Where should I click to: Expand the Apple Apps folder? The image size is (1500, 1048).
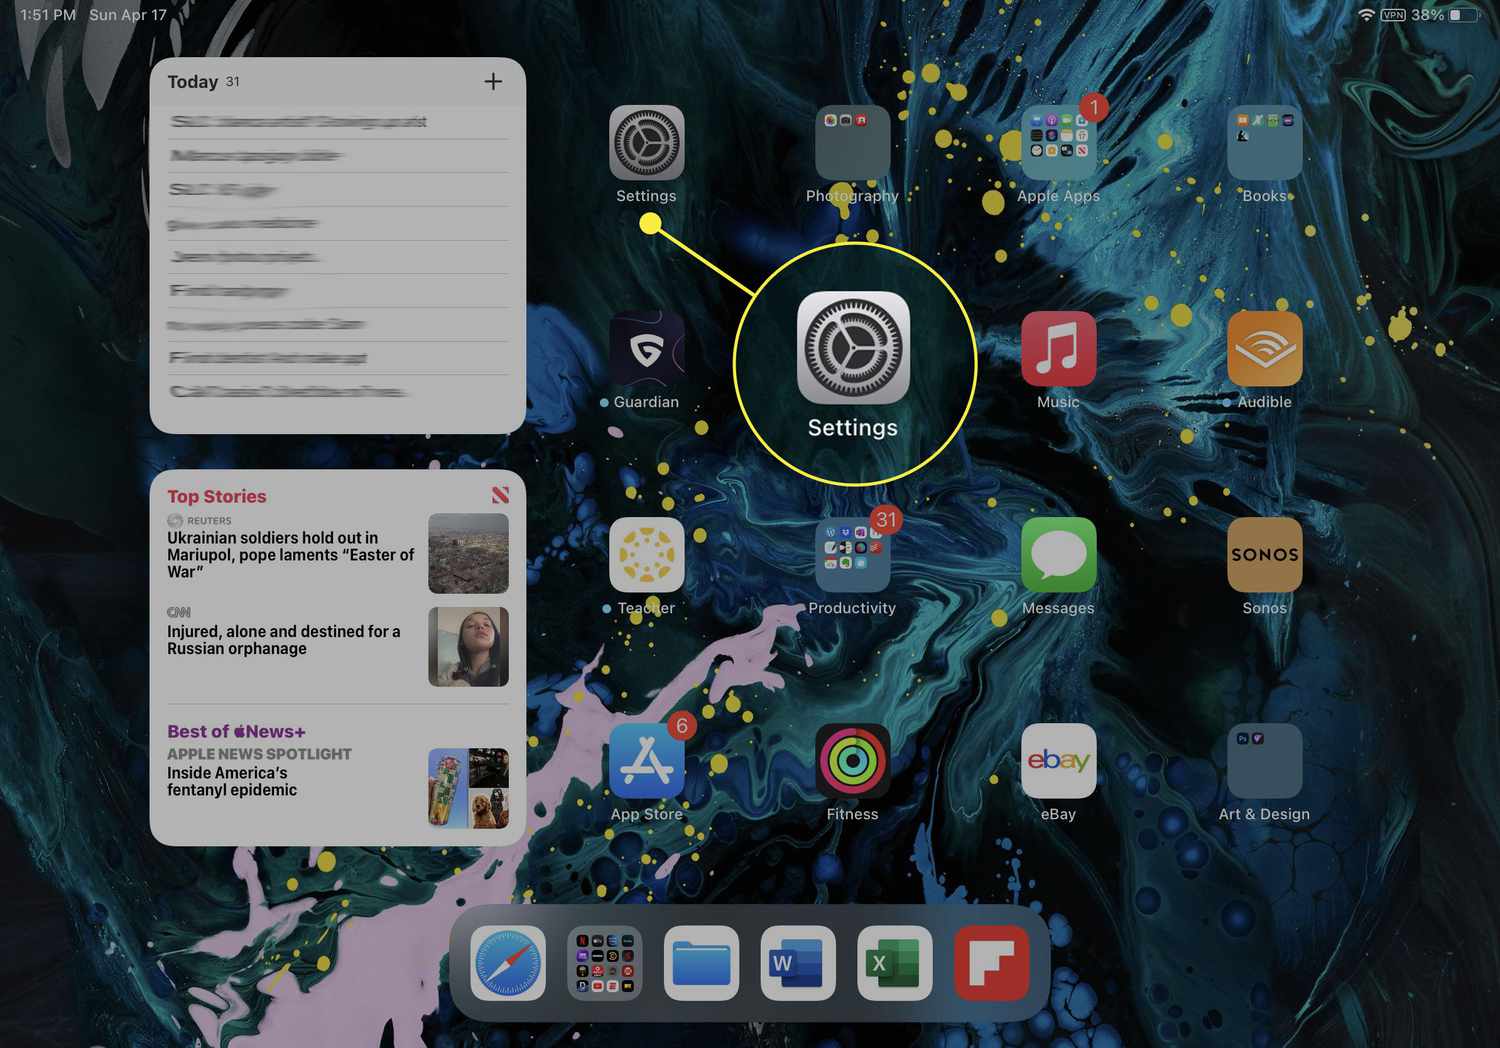1058,143
